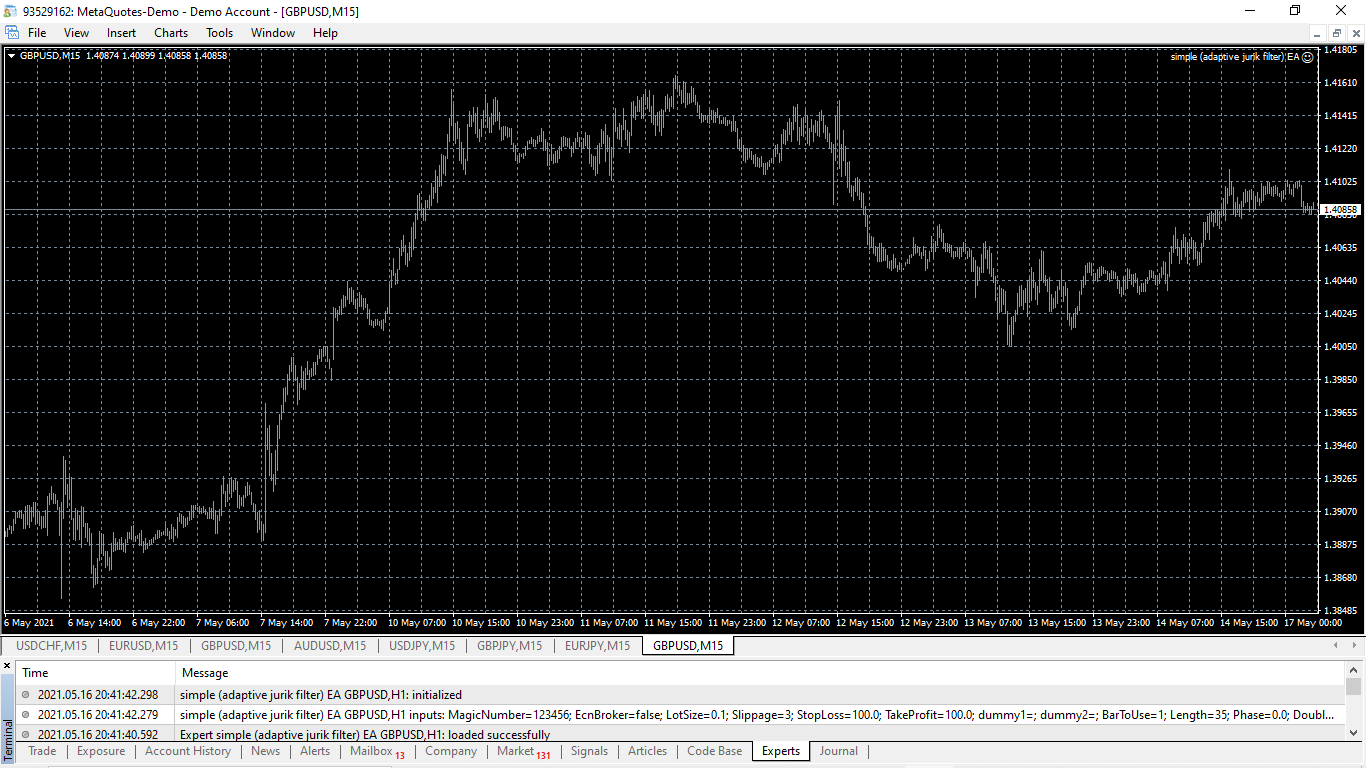Open the Exposure tab in Terminal
The height and width of the screenshot is (768, 1366).
click(101, 751)
